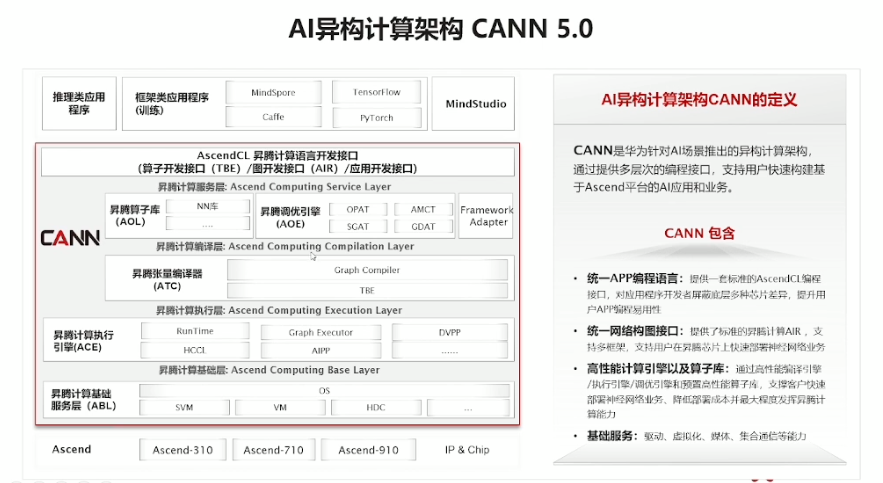Click the RunTime box
This screenshot has width=883, height=483.
tap(195, 331)
